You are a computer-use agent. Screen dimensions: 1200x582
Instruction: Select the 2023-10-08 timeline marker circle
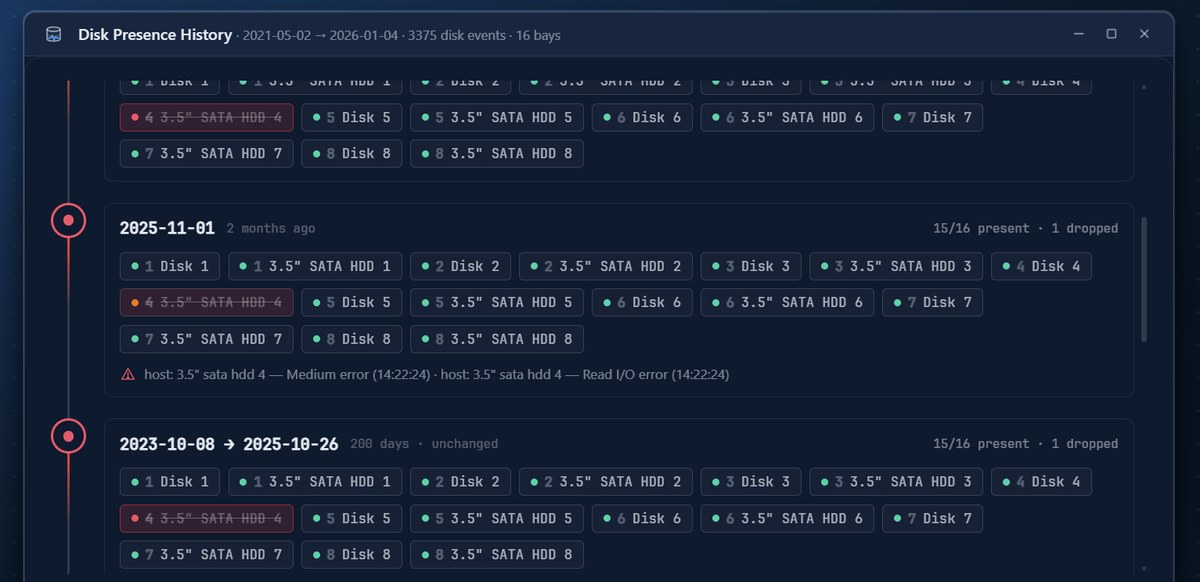coord(68,436)
